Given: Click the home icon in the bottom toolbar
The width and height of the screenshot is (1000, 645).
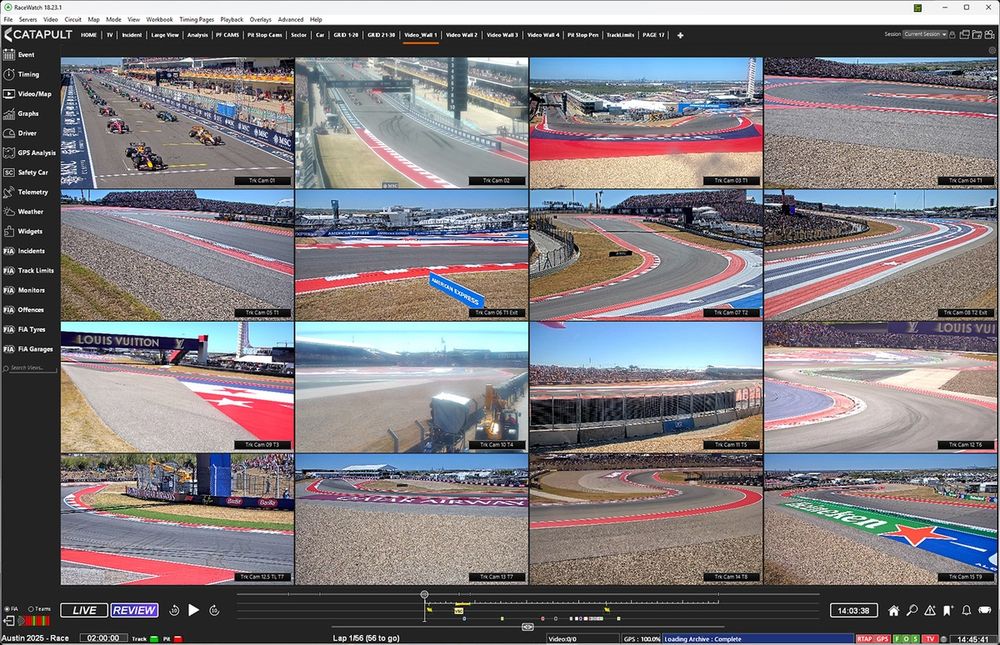Looking at the screenshot, I should [893, 609].
